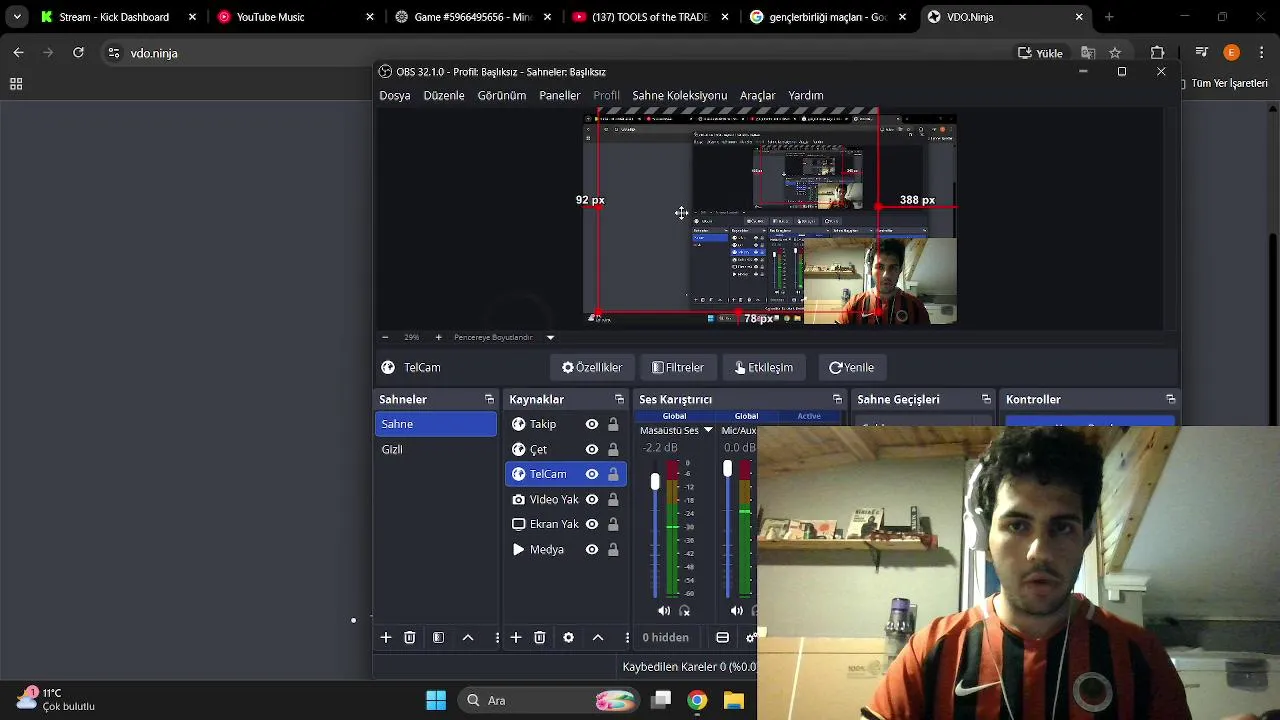1280x720 pixels.
Task: Adjust the Masaüstü Ses volume slider handle
Action: (655, 482)
